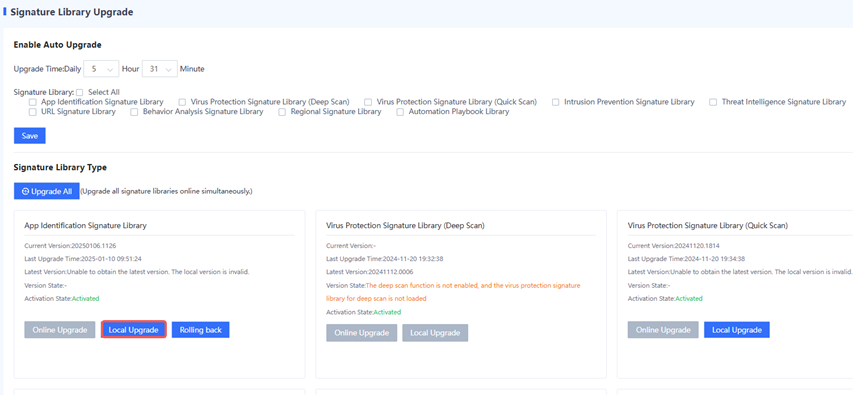Click the Upgrade All button
This screenshot has height=395, width=853.
point(47,192)
